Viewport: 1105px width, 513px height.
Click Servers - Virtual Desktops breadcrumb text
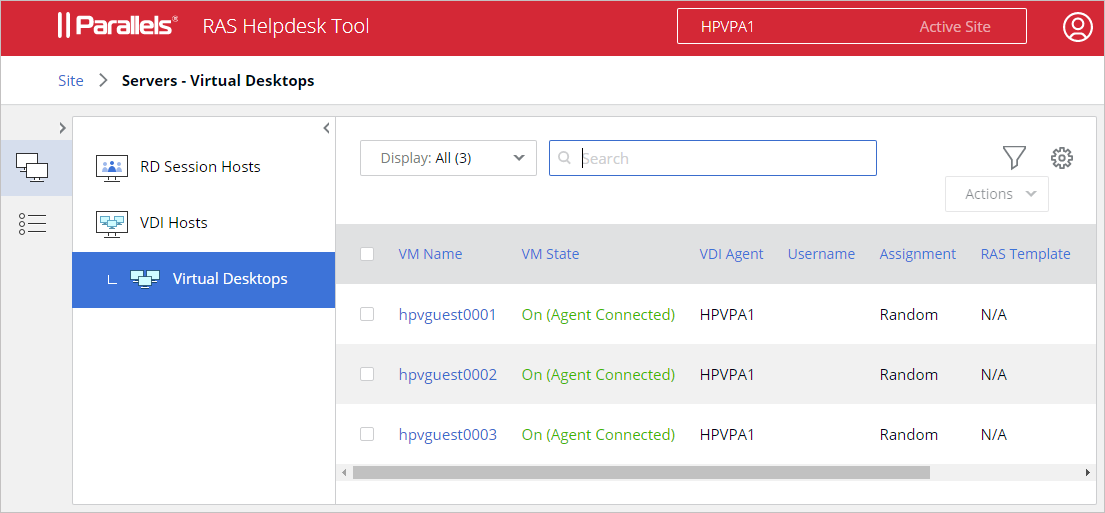tap(218, 80)
